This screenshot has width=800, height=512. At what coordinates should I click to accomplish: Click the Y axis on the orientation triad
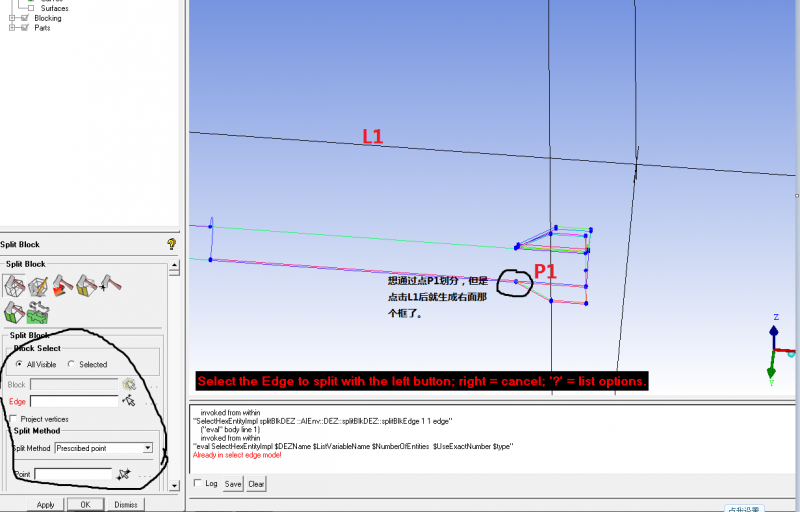click(771, 370)
